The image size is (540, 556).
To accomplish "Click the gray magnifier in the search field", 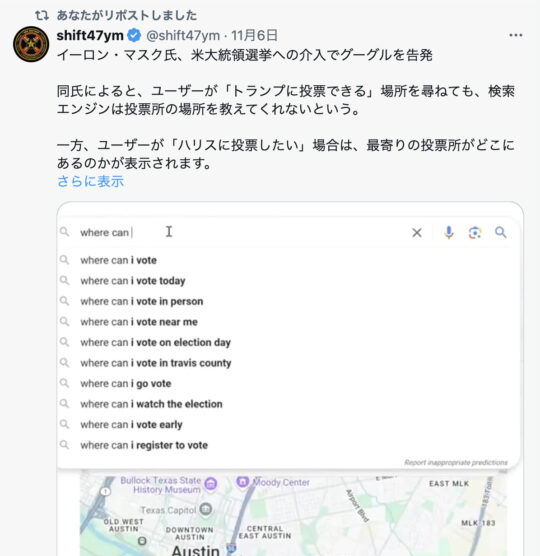I will [x=64, y=232].
